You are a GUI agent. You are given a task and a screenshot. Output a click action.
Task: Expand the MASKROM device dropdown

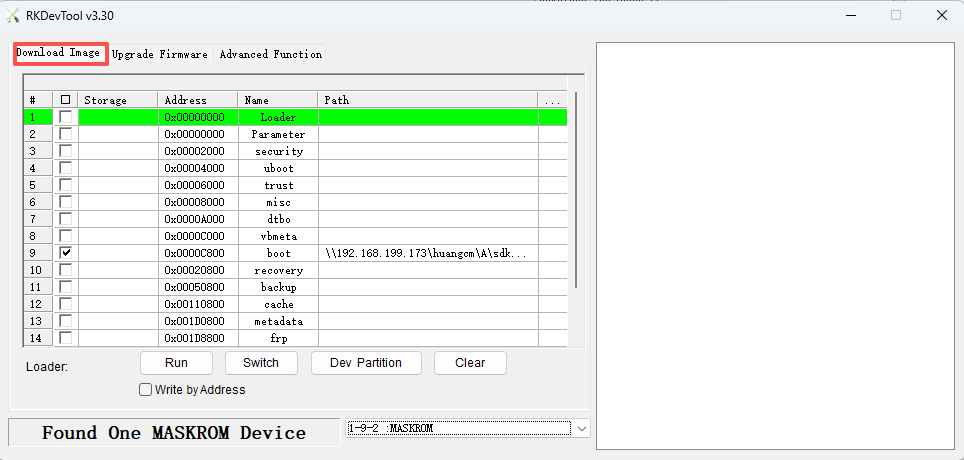click(582, 428)
